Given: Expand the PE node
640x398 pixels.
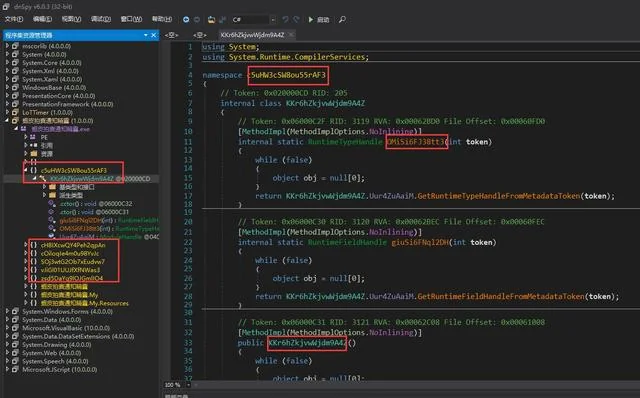Looking at the screenshot, I should (x=26, y=137).
